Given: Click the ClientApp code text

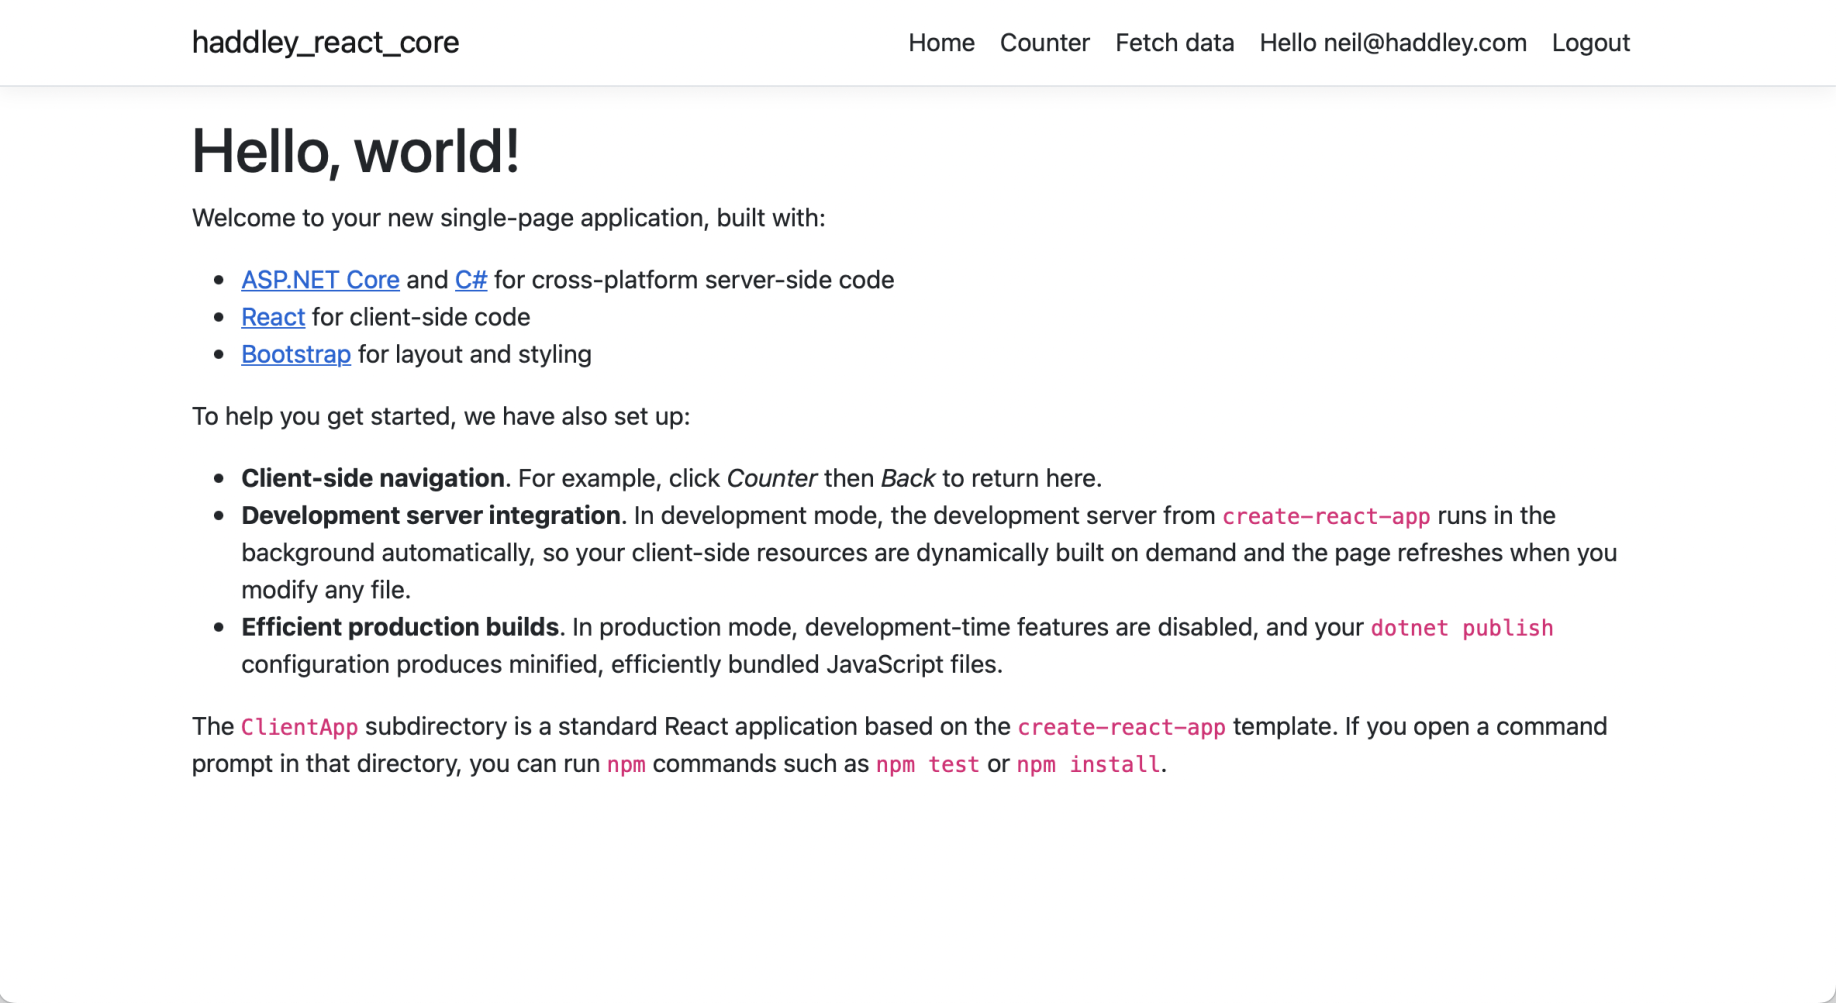Looking at the screenshot, I should coord(299,727).
